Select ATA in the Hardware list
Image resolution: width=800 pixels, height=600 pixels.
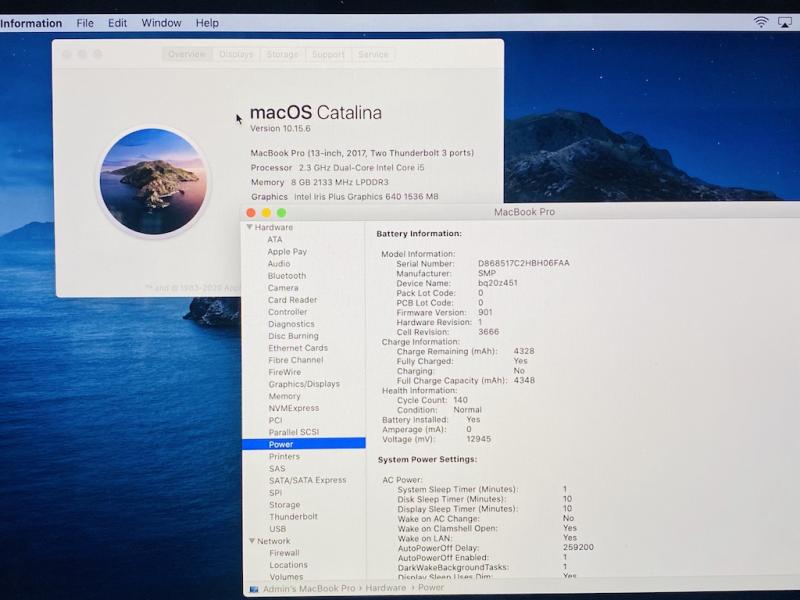[x=274, y=239]
